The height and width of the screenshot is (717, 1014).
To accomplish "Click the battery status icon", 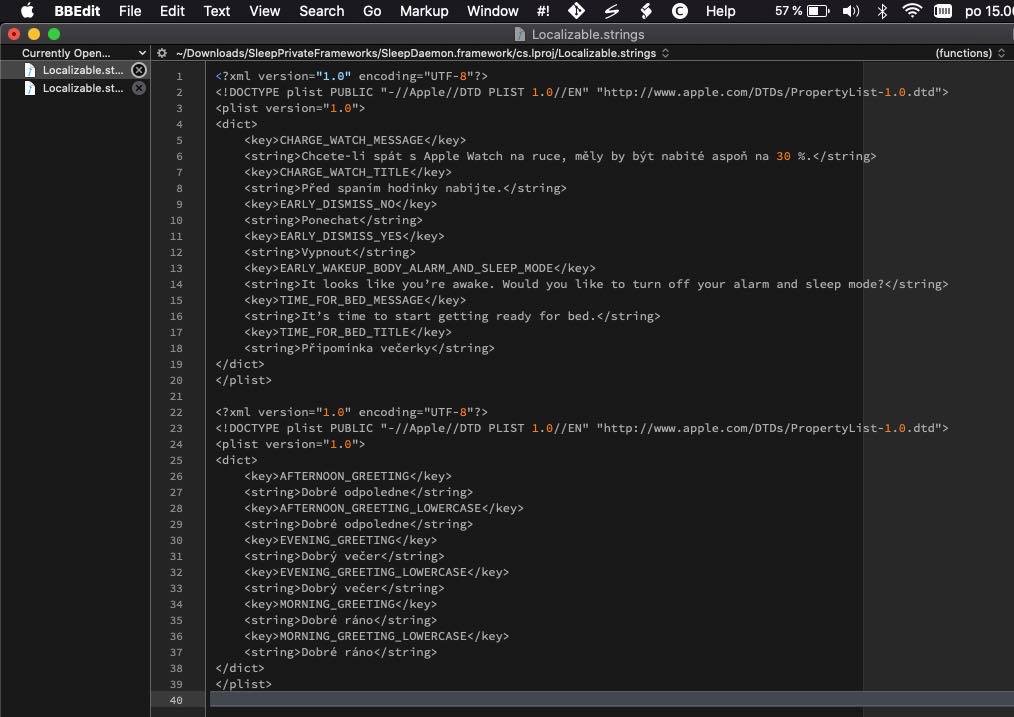I will coord(818,11).
